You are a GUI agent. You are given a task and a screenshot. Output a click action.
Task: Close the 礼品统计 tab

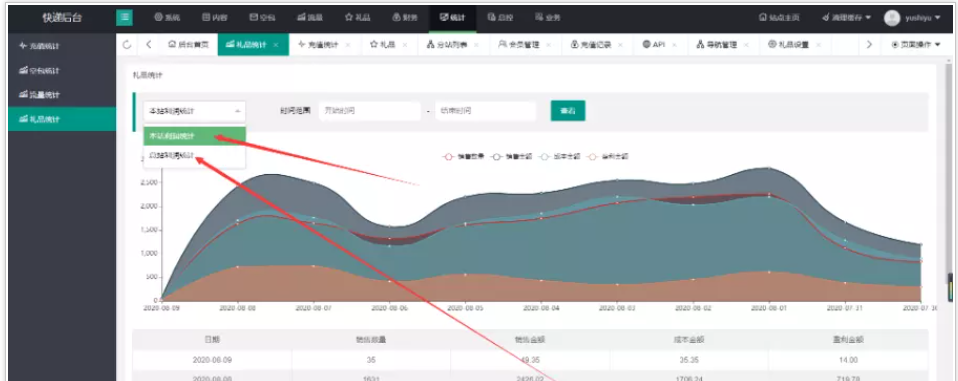(x=276, y=45)
